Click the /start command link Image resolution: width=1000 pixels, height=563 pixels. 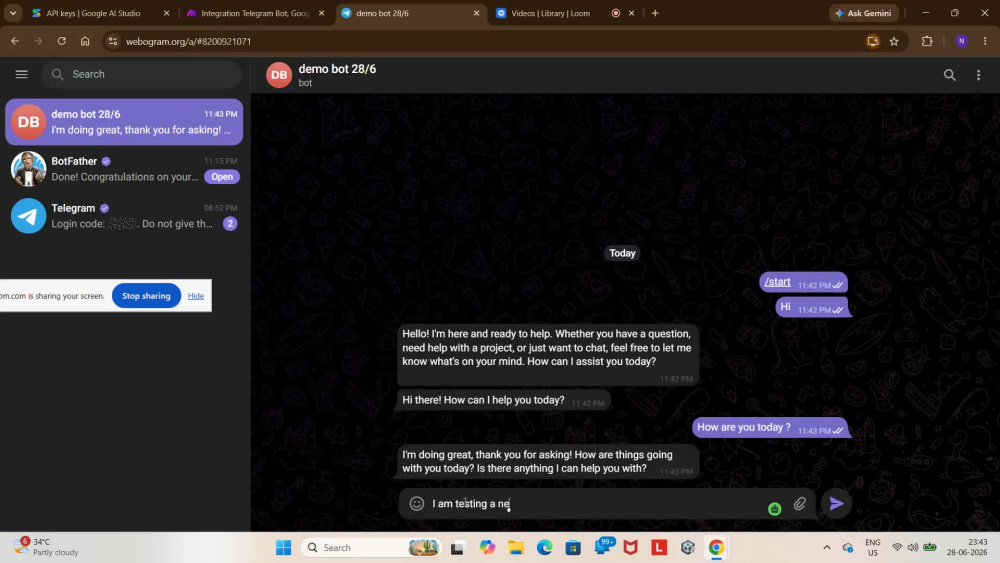point(777,282)
